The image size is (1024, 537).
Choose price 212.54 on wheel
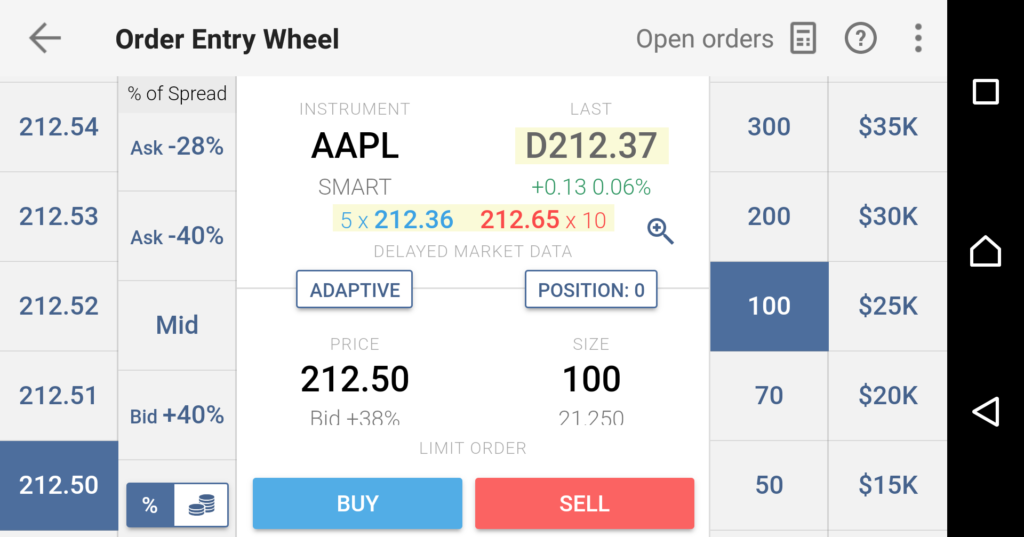(59, 127)
